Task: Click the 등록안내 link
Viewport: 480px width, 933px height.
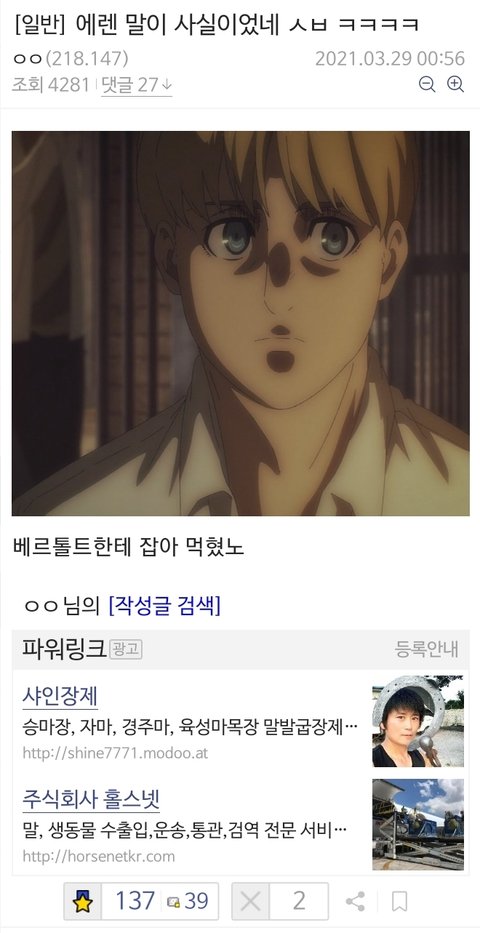Action: click(426, 649)
